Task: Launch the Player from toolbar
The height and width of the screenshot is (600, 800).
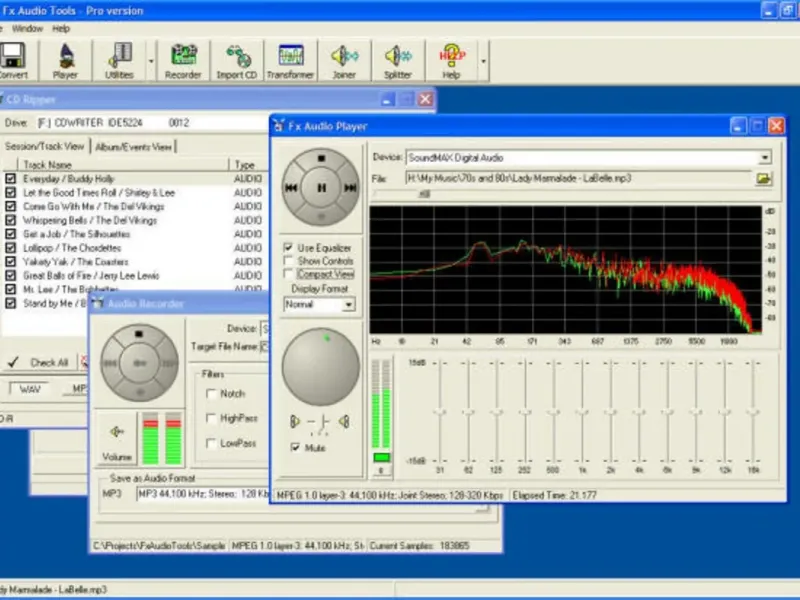Action: coord(65,61)
